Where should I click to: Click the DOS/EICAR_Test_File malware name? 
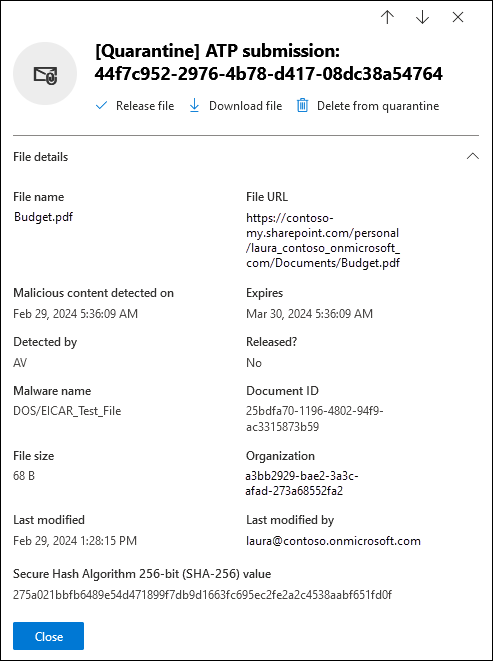coord(67,411)
